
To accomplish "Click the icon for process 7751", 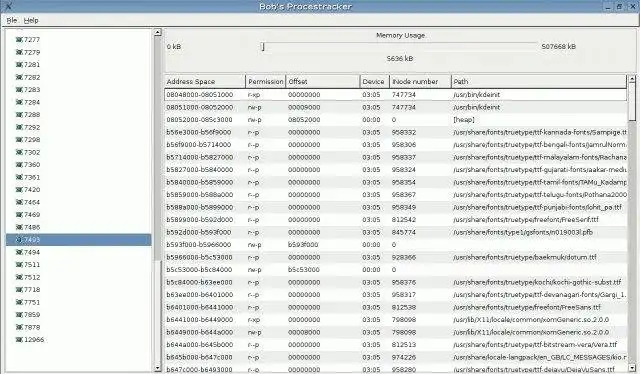I will click(19, 302).
